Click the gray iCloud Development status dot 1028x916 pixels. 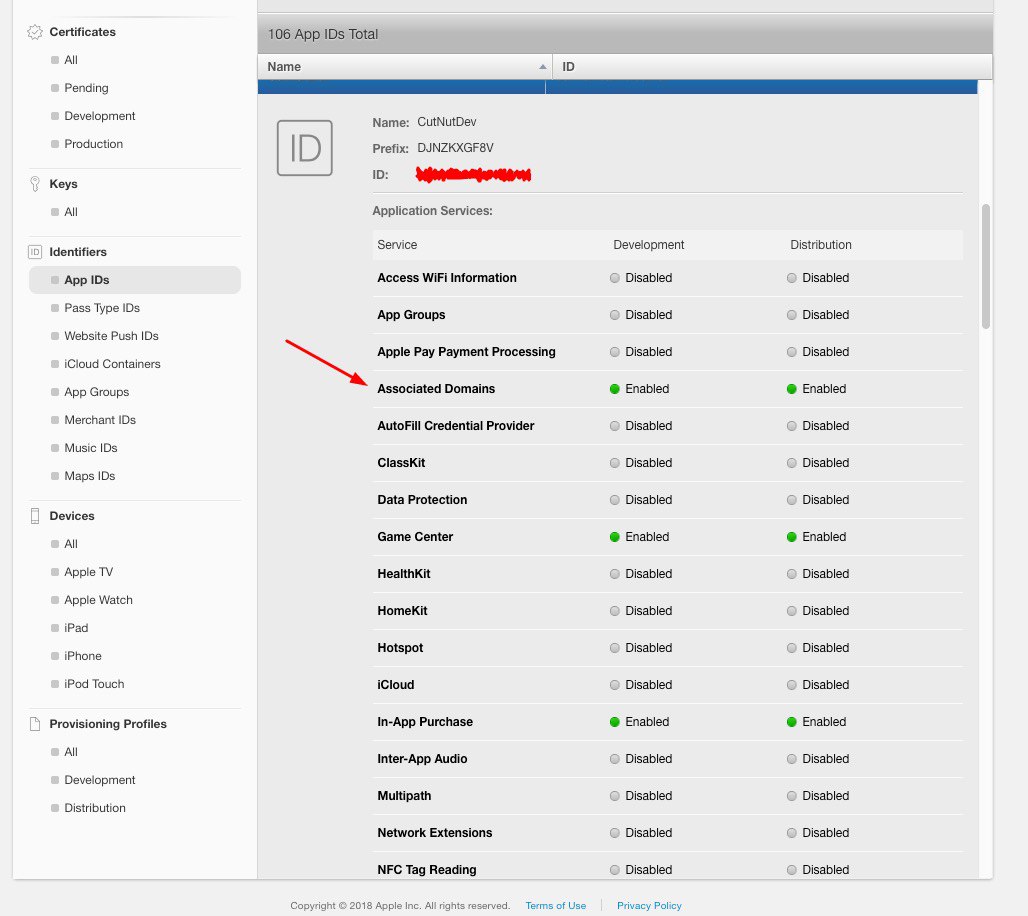click(615, 685)
